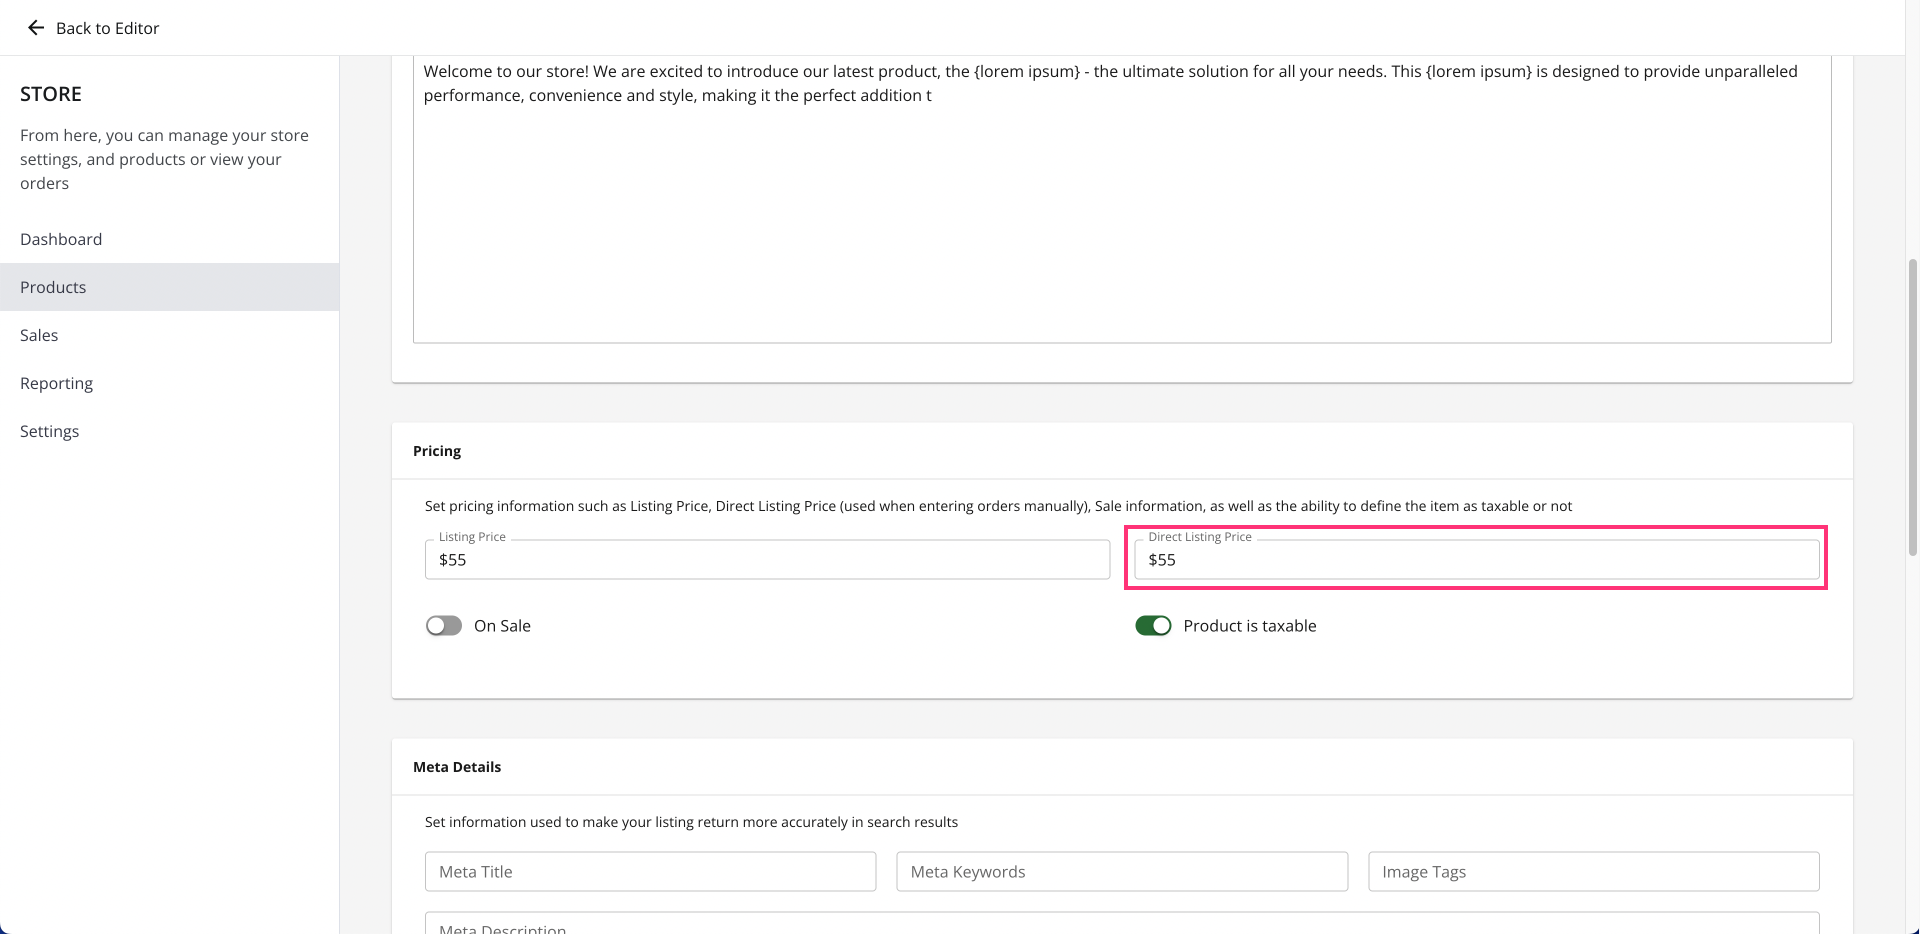This screenshot has height=934, width=1920.
Task: Open the Dashboard menu item
Action: pos(170,239)
